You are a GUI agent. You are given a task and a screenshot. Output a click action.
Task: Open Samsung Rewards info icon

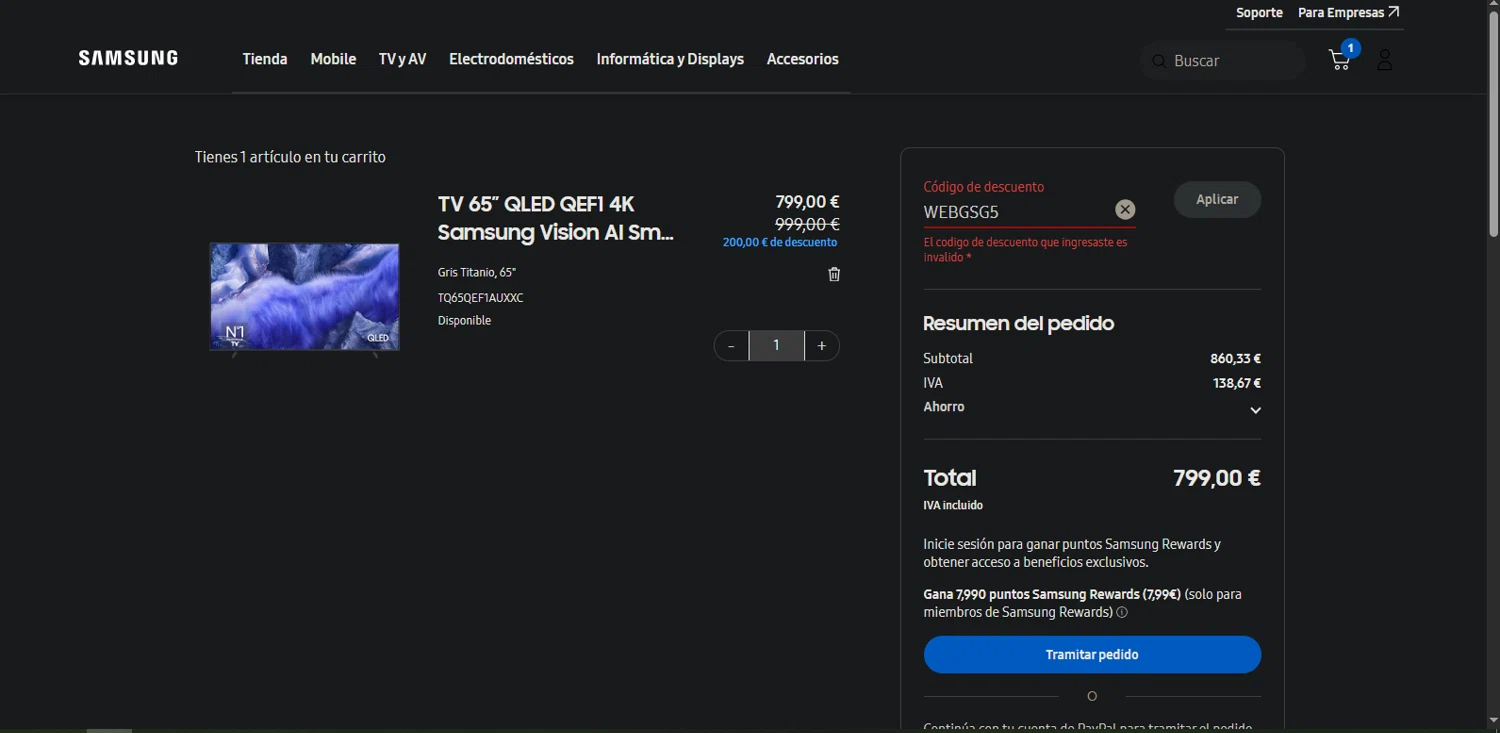point(1122,612)
